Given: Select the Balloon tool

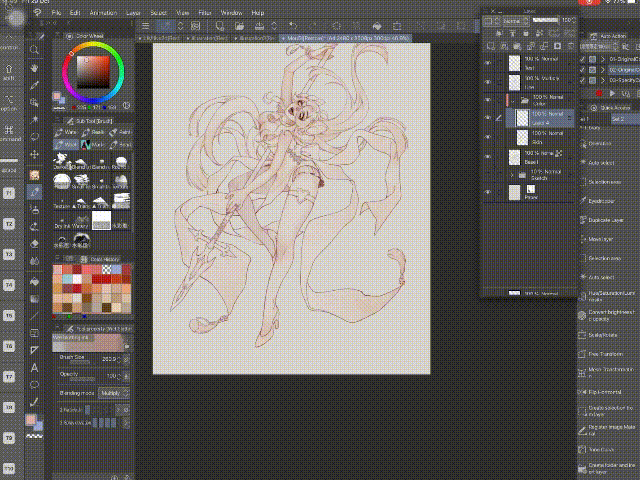Looking at the screenshot, I should 35,384.
